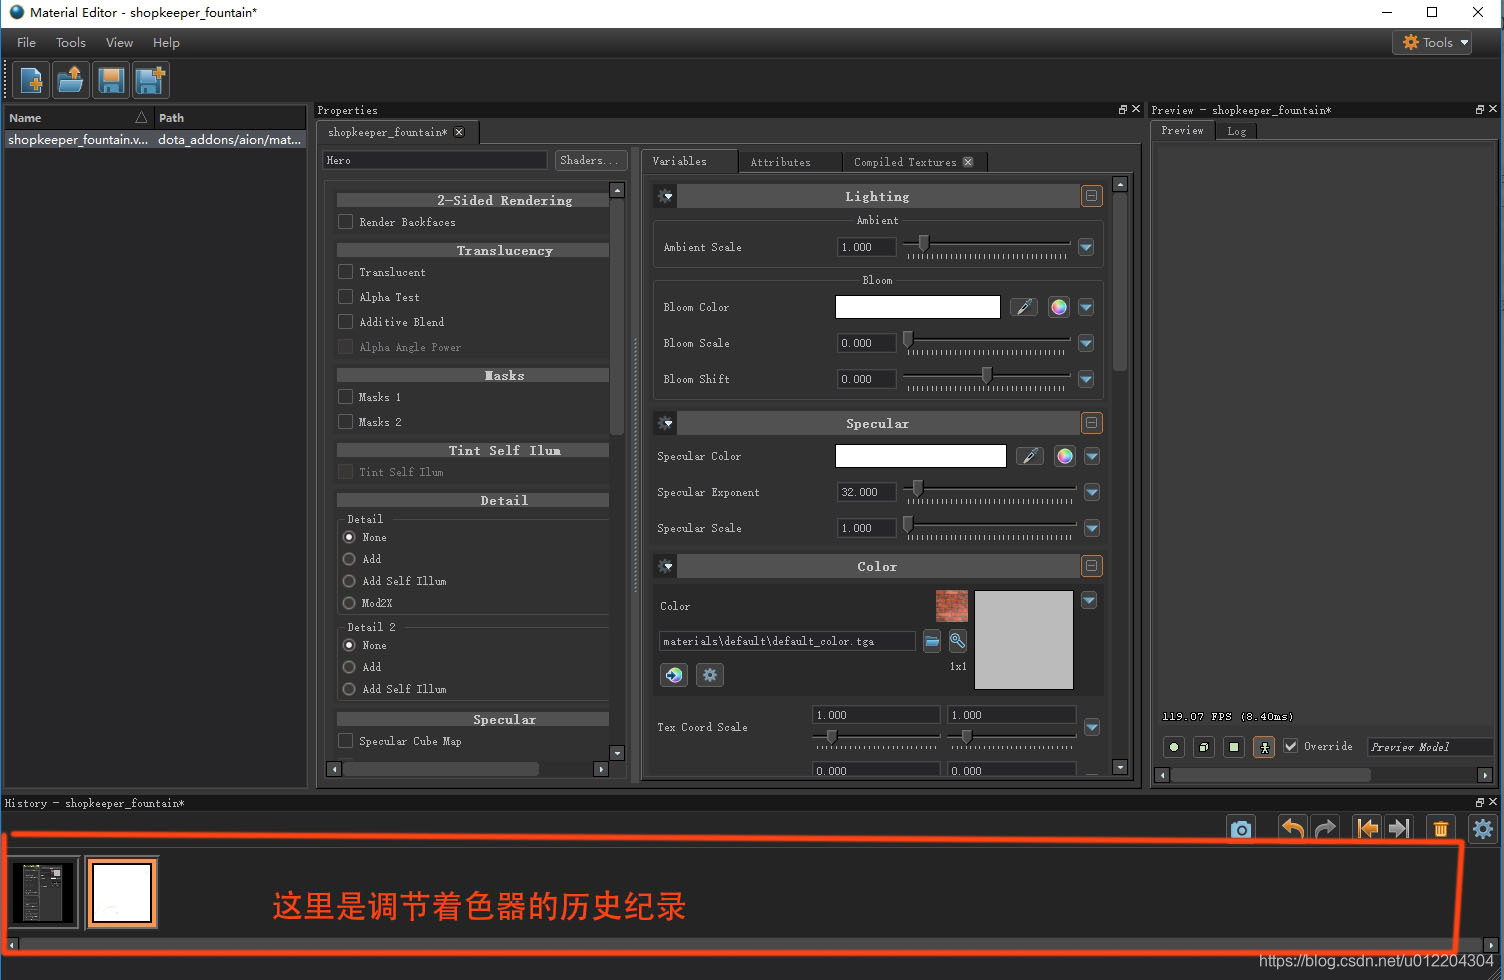Select the first history thumbnail
The width and height of the screenshot is (1504, 980).
tap(44, 891)
